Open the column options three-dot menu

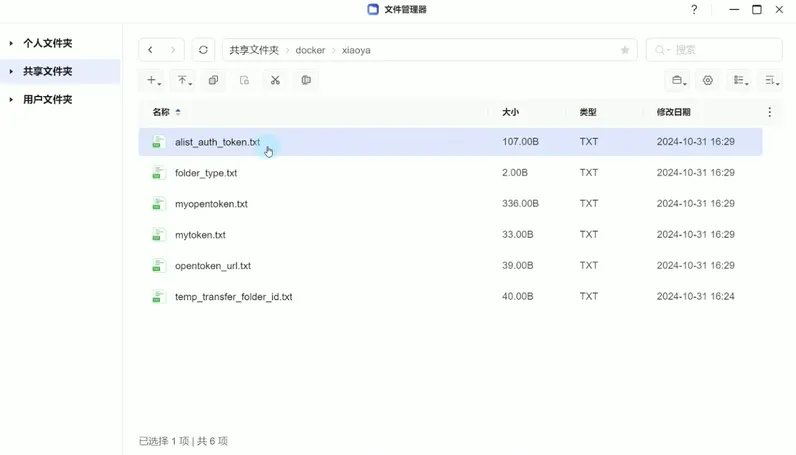pos(769,112)
